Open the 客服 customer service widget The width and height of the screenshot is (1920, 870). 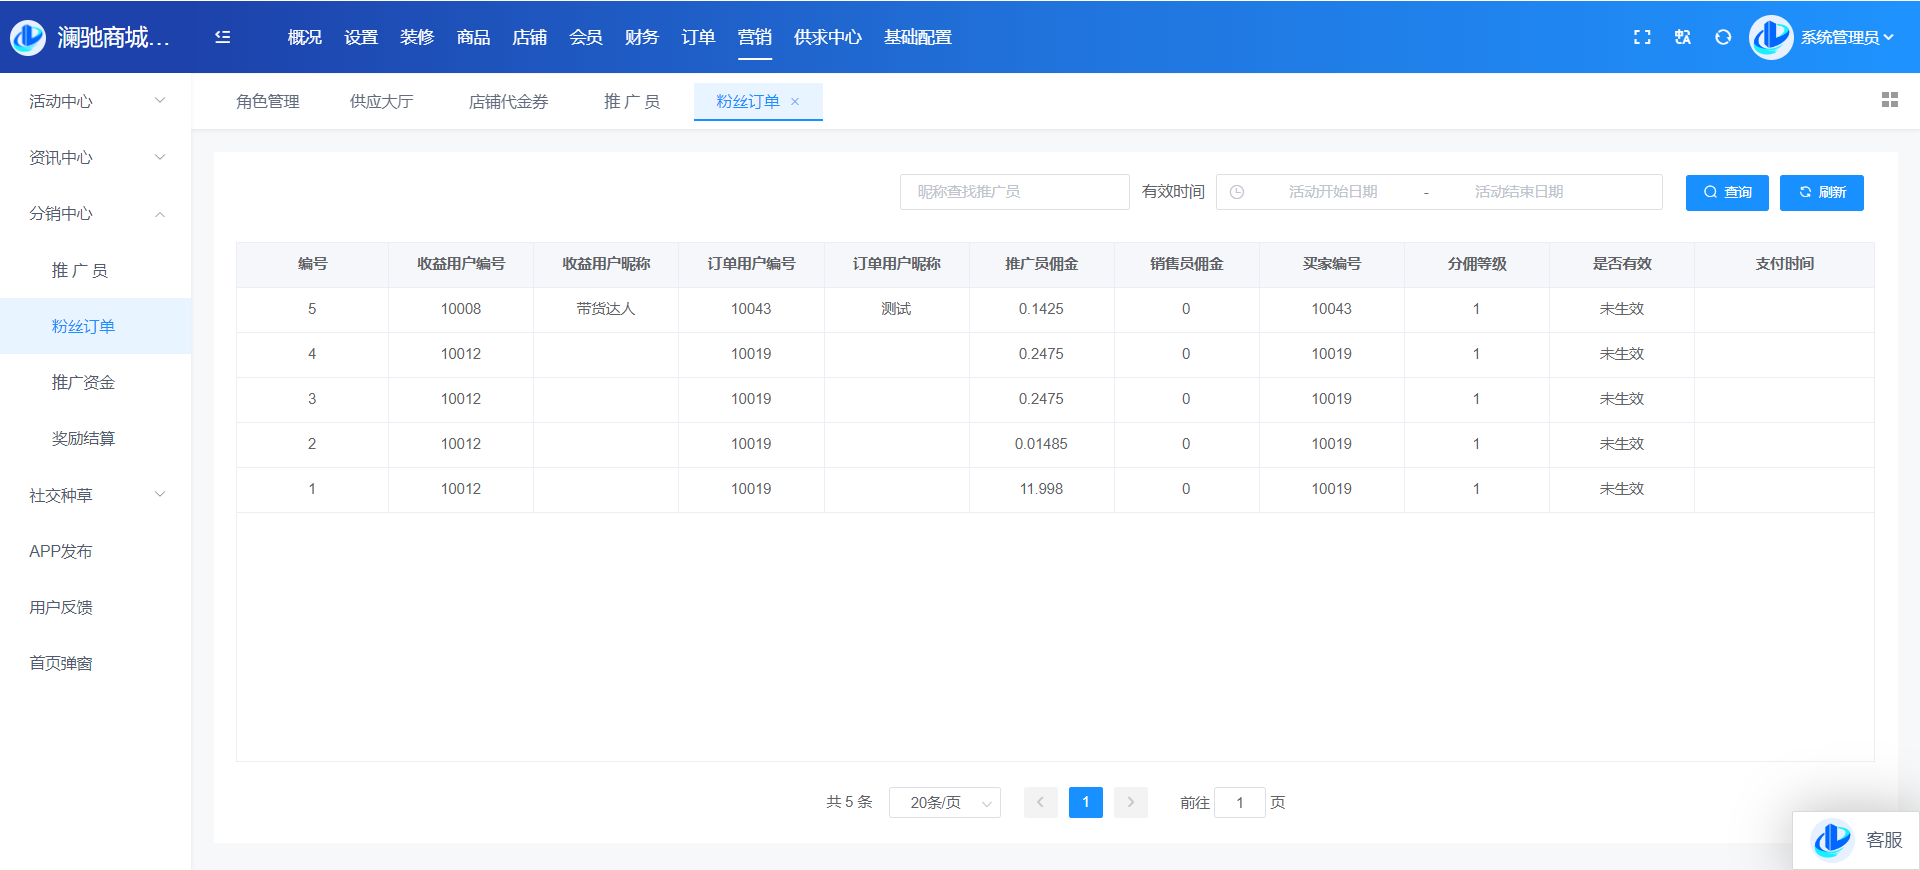point(1857,840)
